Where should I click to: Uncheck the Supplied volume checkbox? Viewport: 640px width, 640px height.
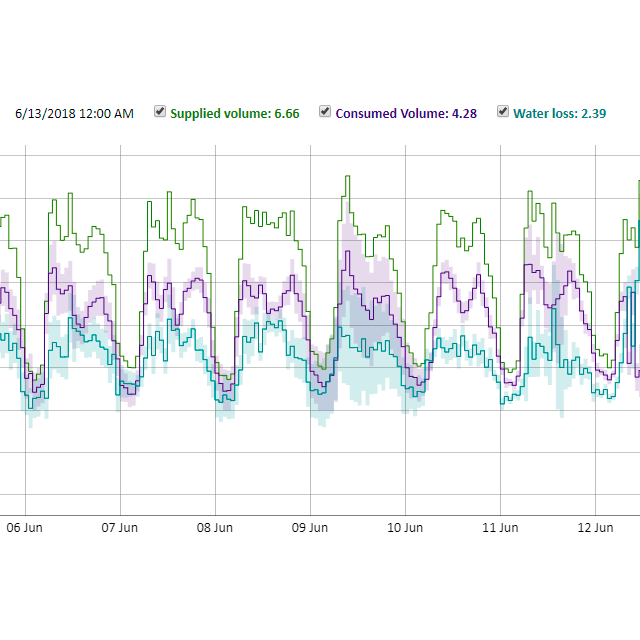(160, 112)
